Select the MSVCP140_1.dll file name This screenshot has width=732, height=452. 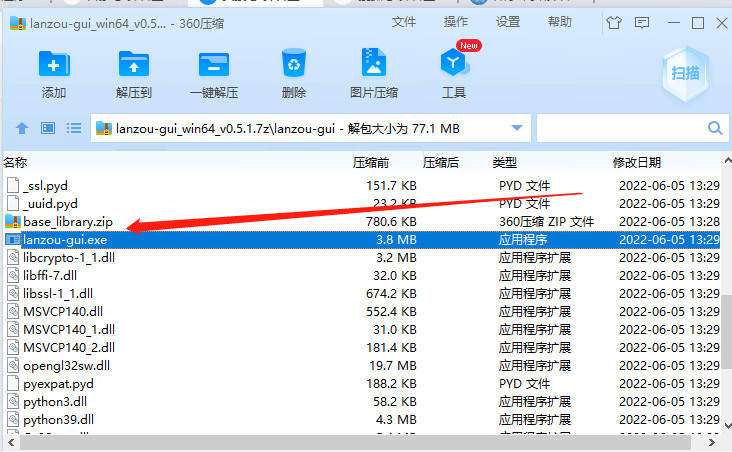click(69, 330)
